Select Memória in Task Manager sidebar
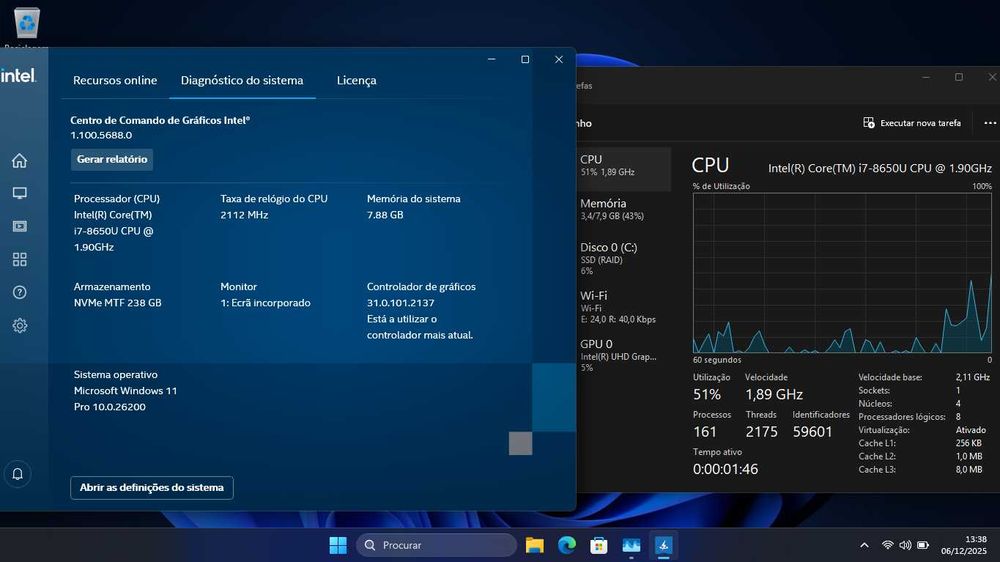The image size is (1000, 562). click(623, 209)
